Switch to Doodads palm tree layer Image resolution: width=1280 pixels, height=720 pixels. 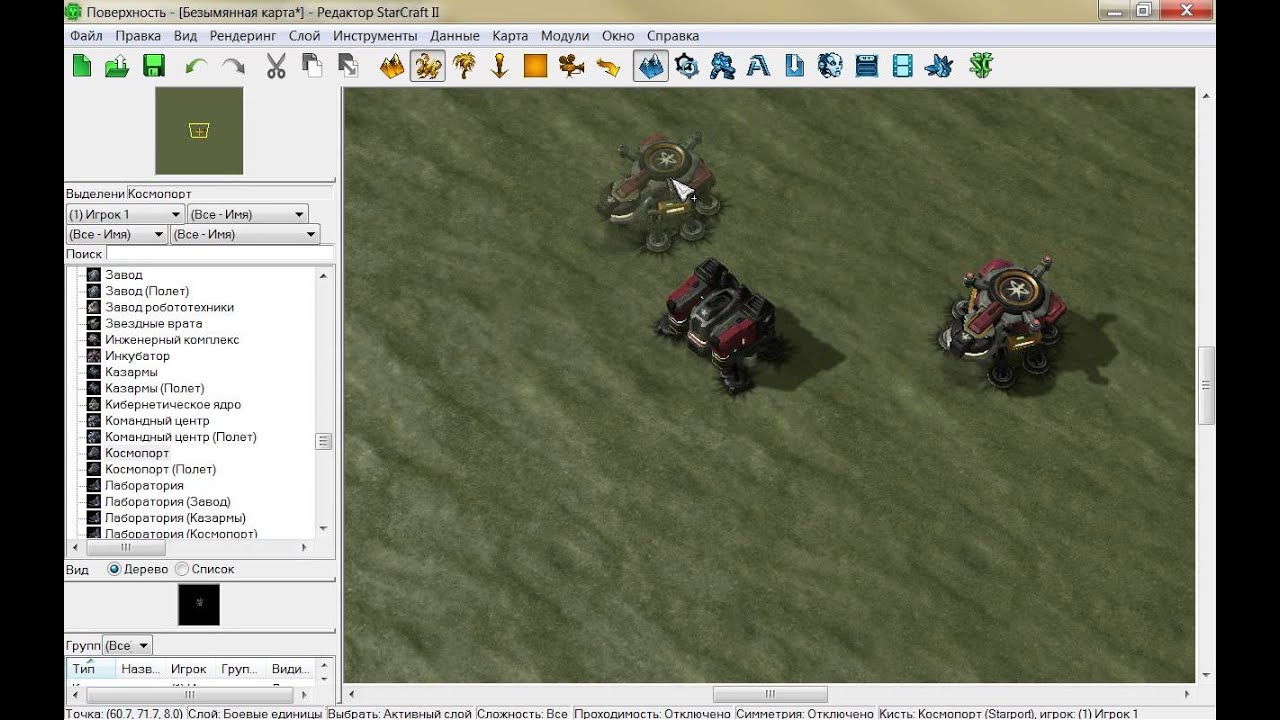pos(464,67)
